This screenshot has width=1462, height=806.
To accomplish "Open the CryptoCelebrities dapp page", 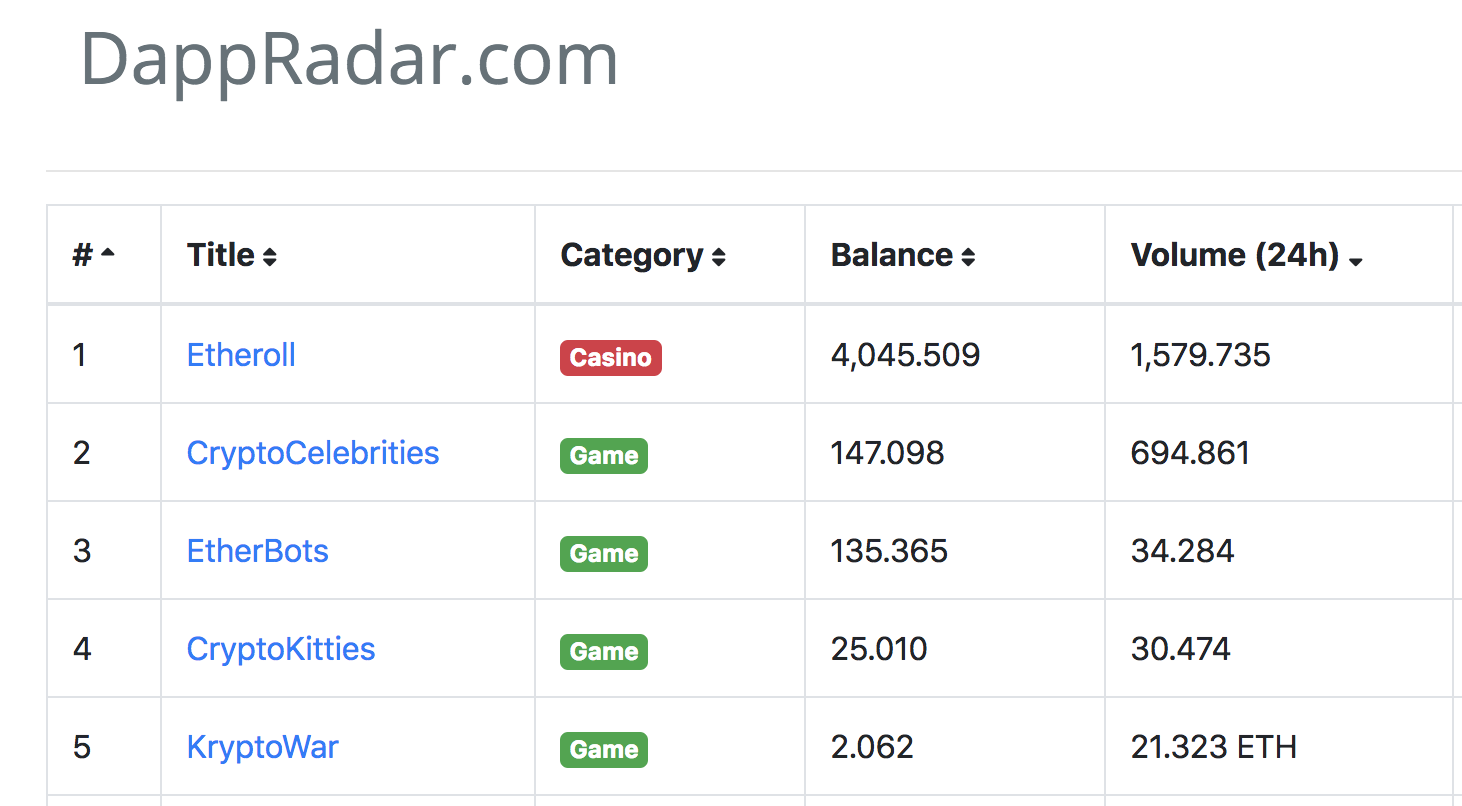I will click(x=313, y=453).
